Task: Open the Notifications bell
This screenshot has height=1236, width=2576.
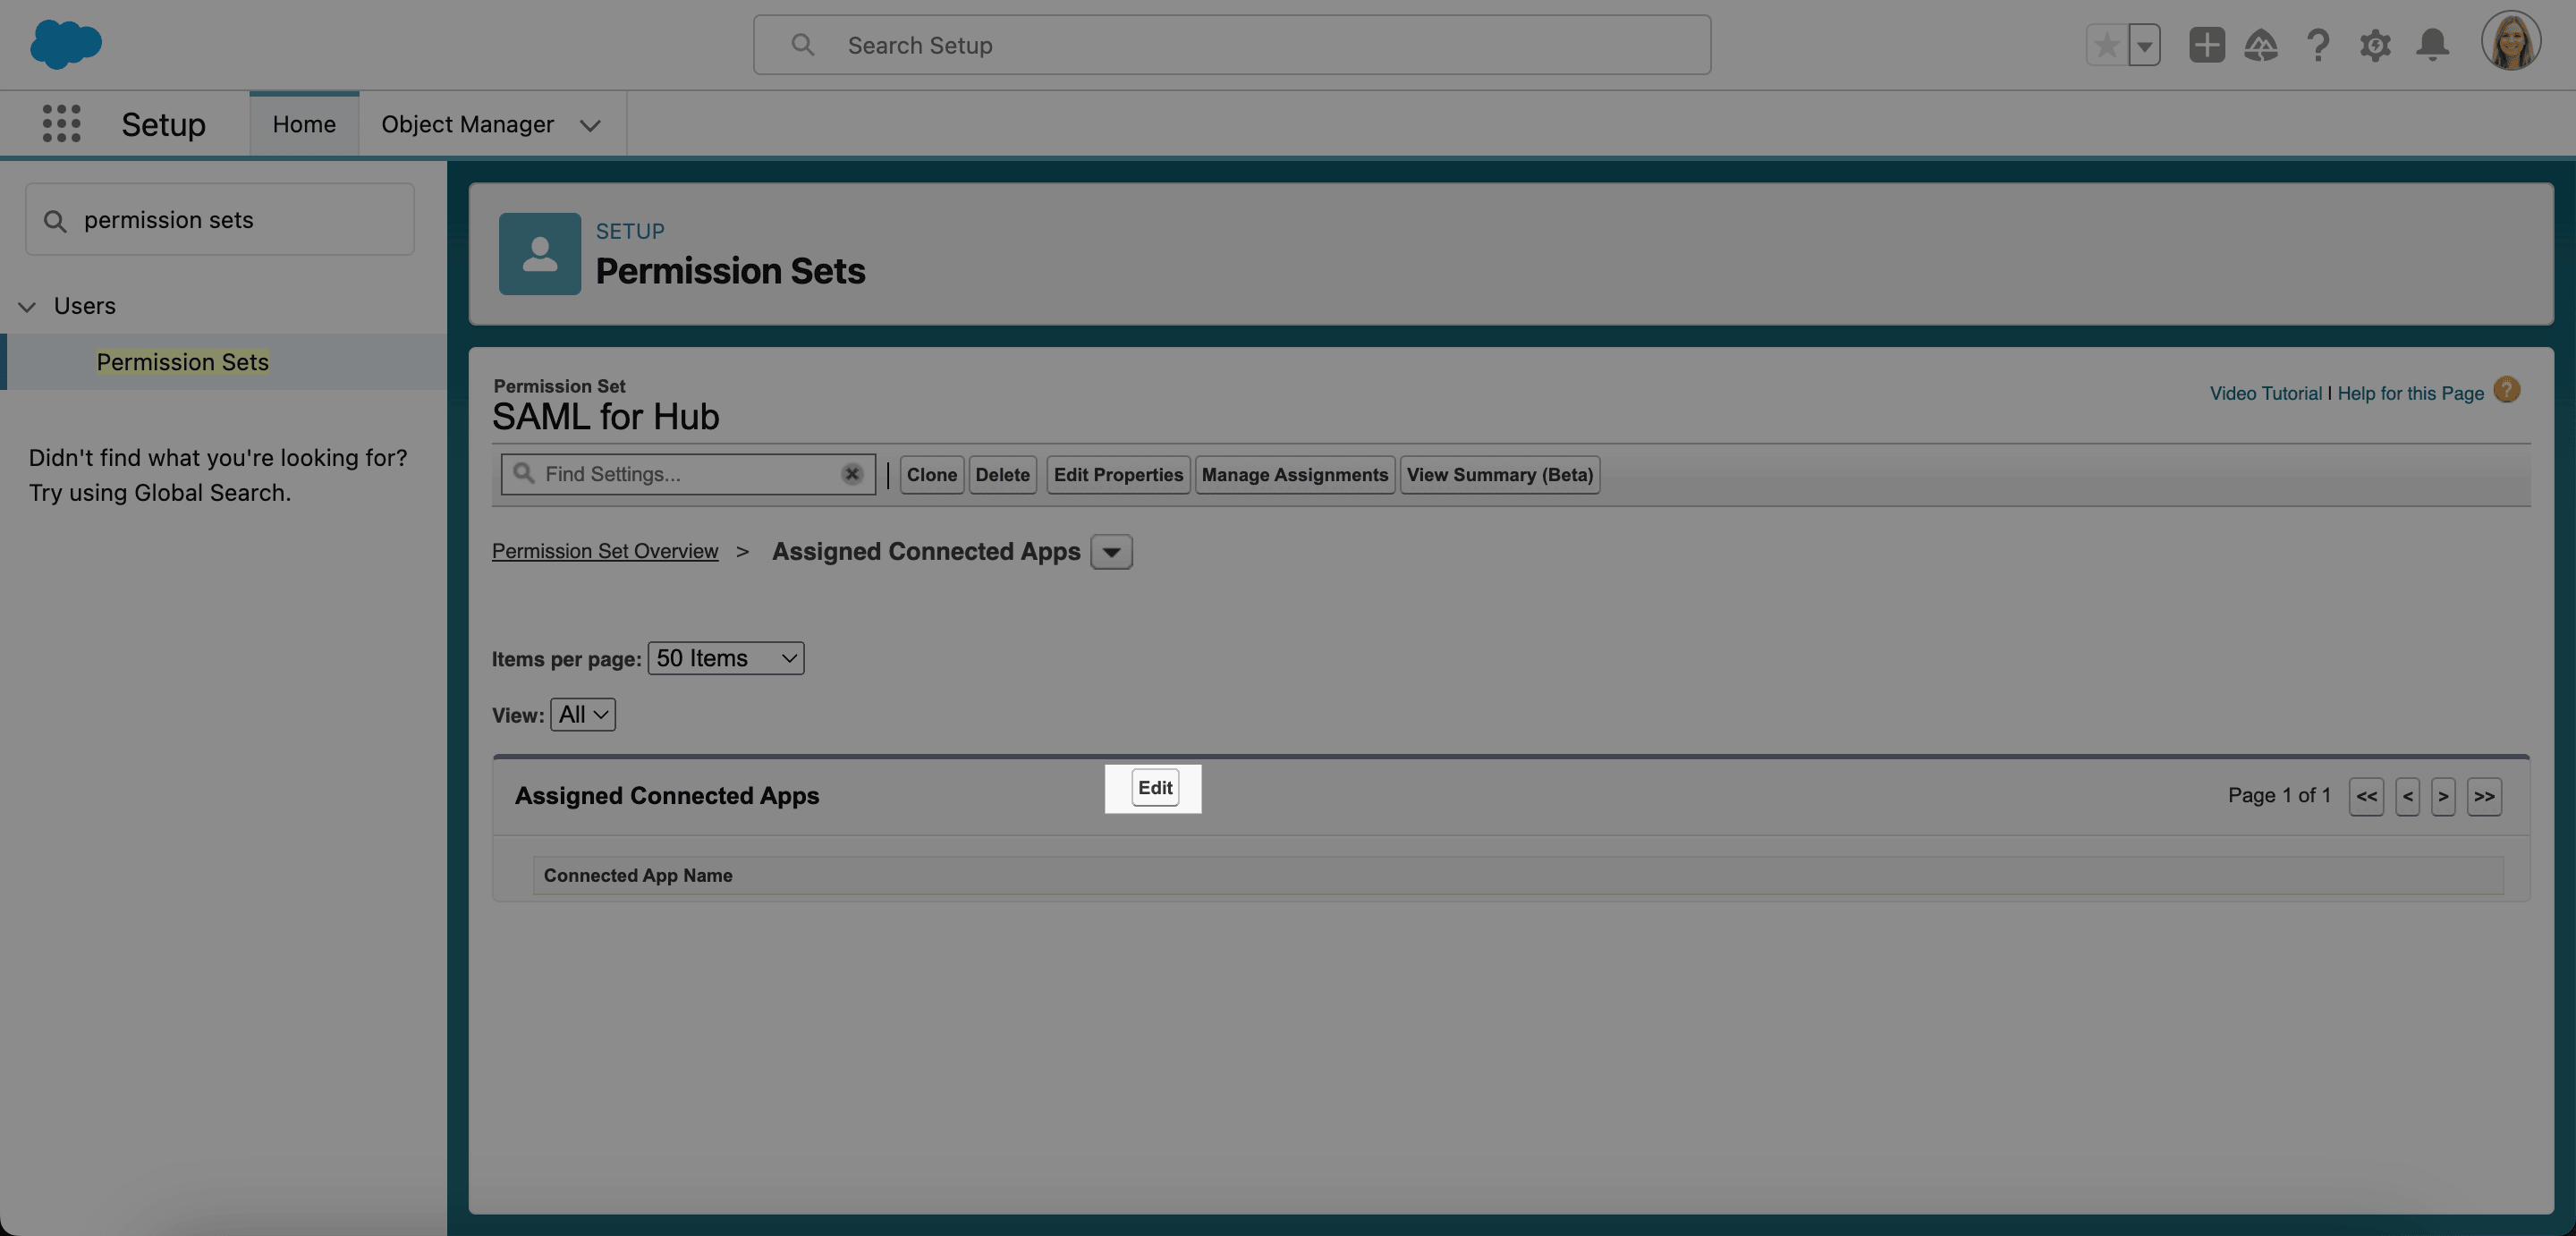Action: click(2432, 45)
